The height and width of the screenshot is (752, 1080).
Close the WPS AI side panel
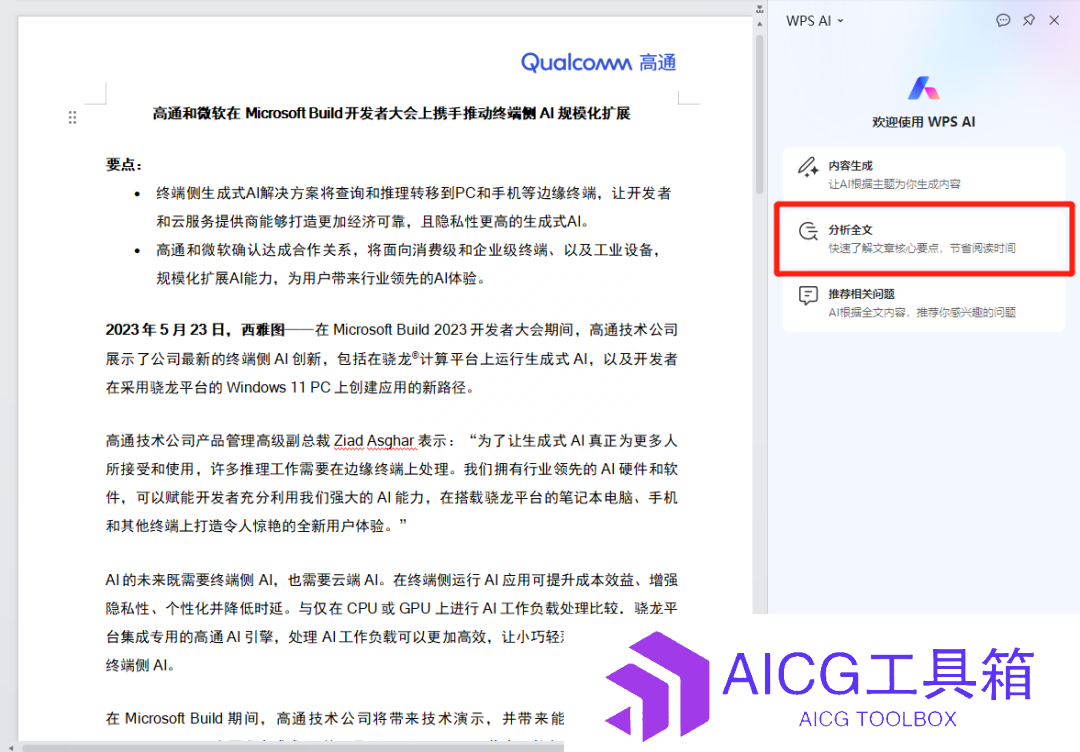click(1054, 21)
